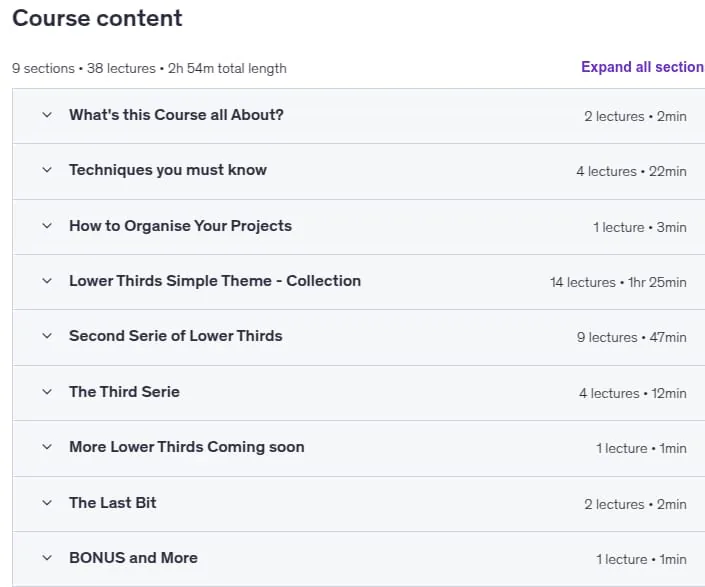Click "4 lectures • 22min" section summary
The height and width of the screenshot is (587, 705).
click(x=631, y=171)
